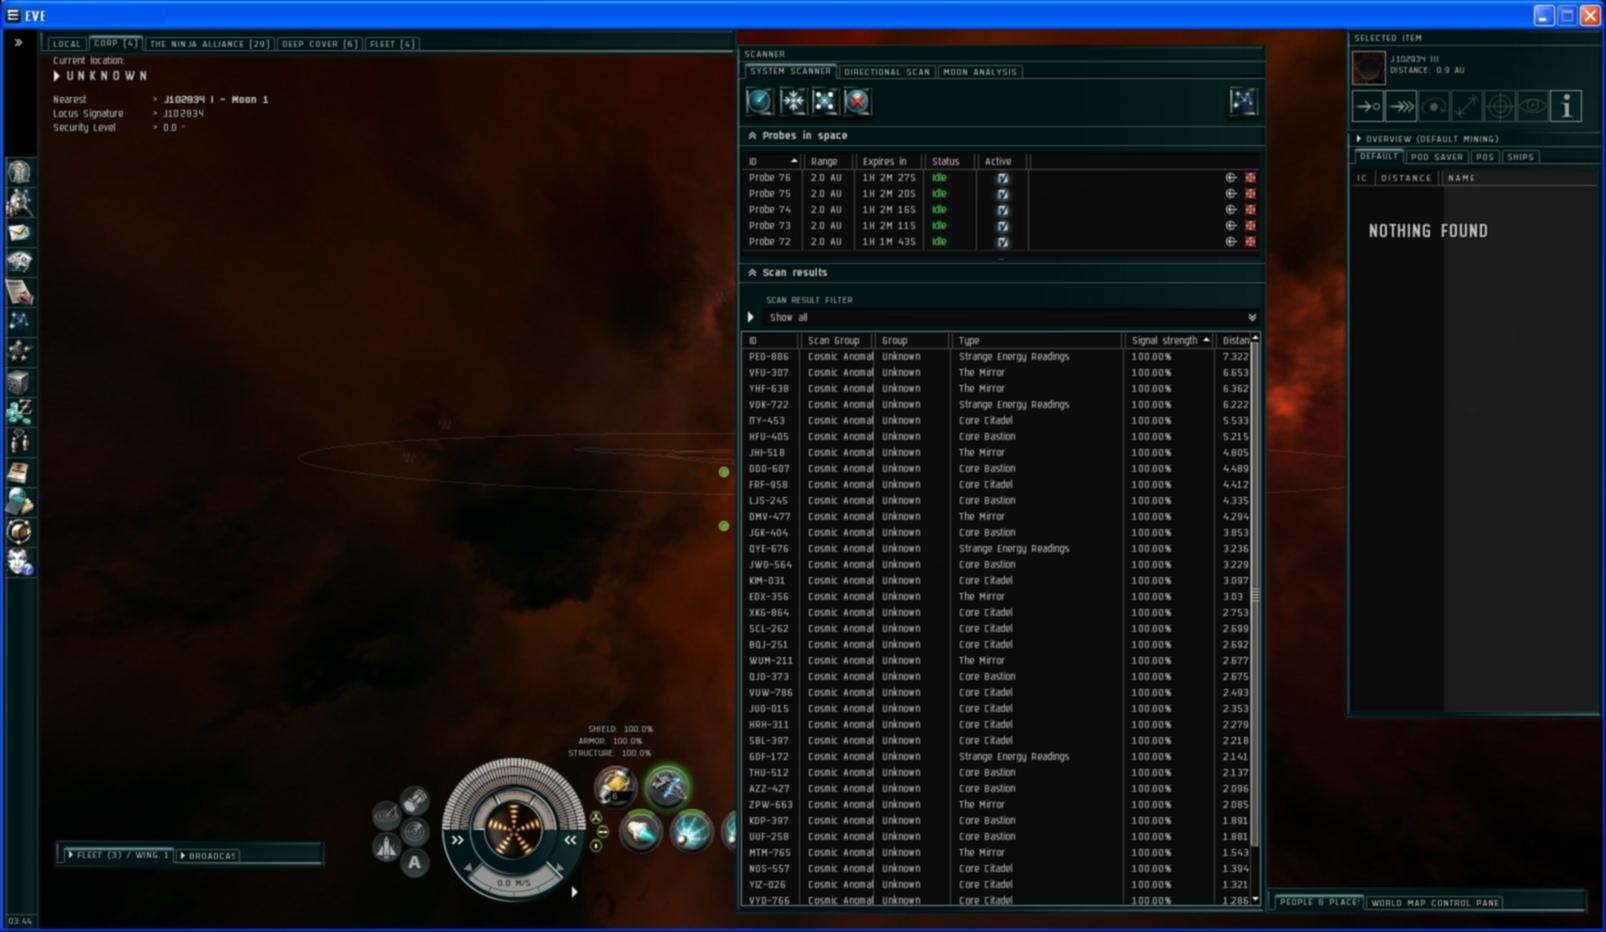Uncheck Active checkbox for Probe 75

click(x=1002, y=194)
